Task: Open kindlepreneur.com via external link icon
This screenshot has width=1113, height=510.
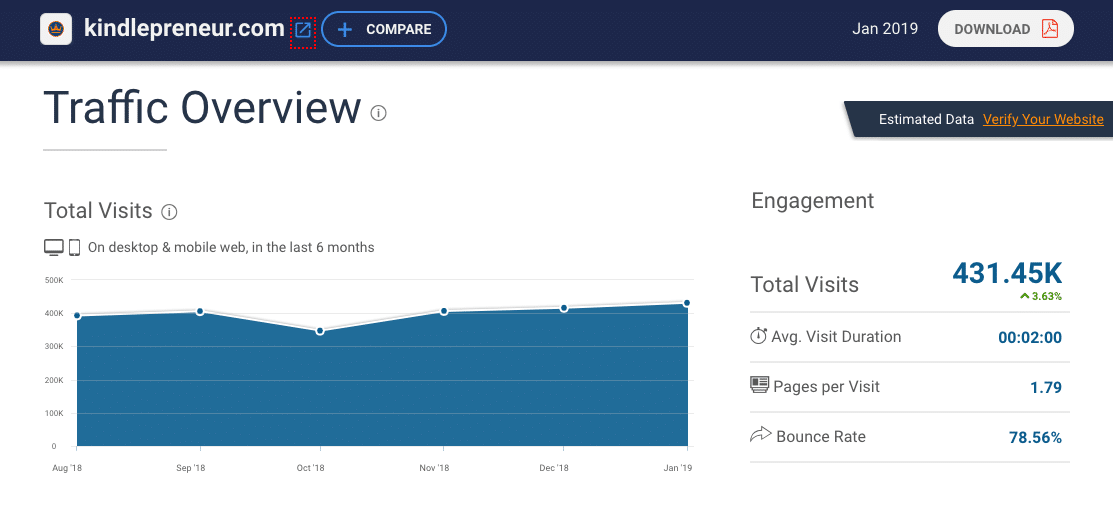Action: point(303,30)
